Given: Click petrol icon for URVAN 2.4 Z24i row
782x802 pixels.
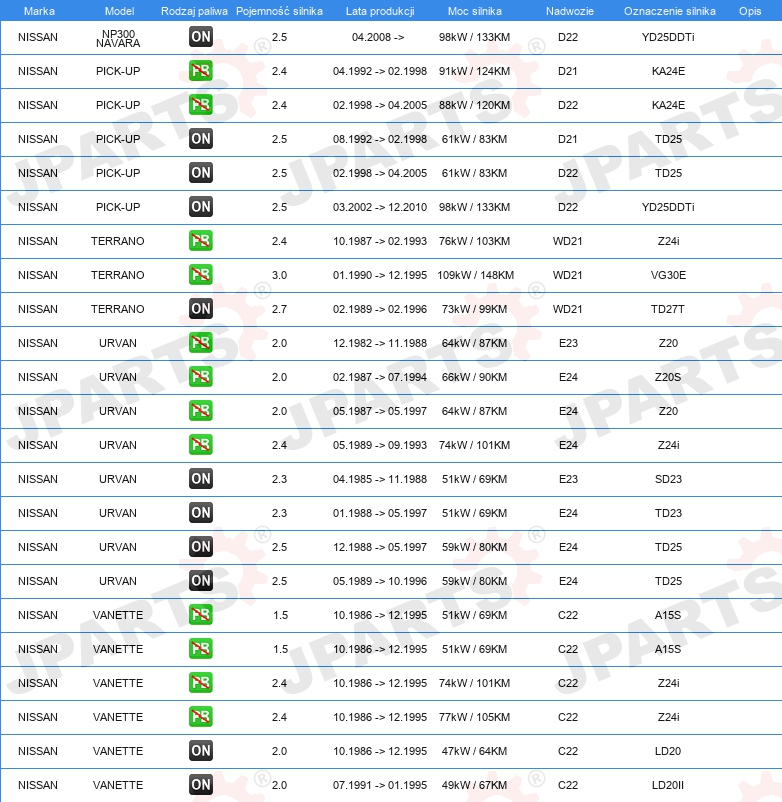Looking at the screenshot, I should (200, 445).
